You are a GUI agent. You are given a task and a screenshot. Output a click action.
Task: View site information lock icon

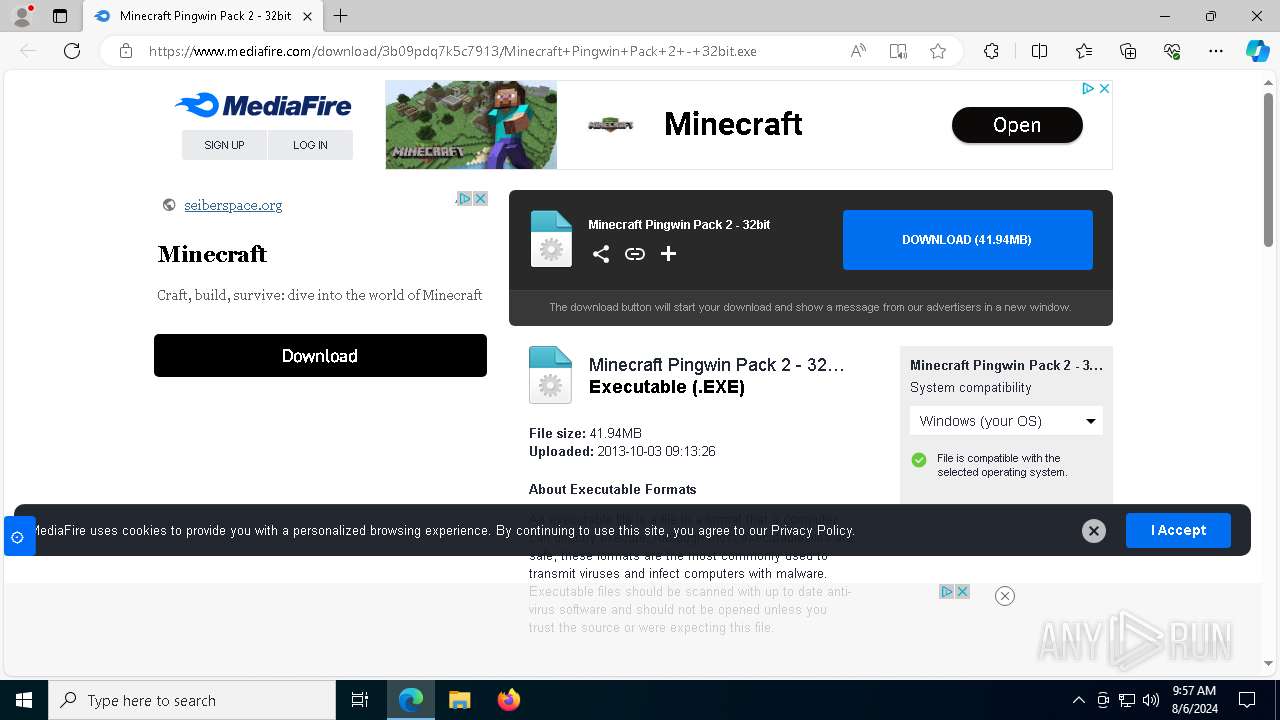point(126,51)
